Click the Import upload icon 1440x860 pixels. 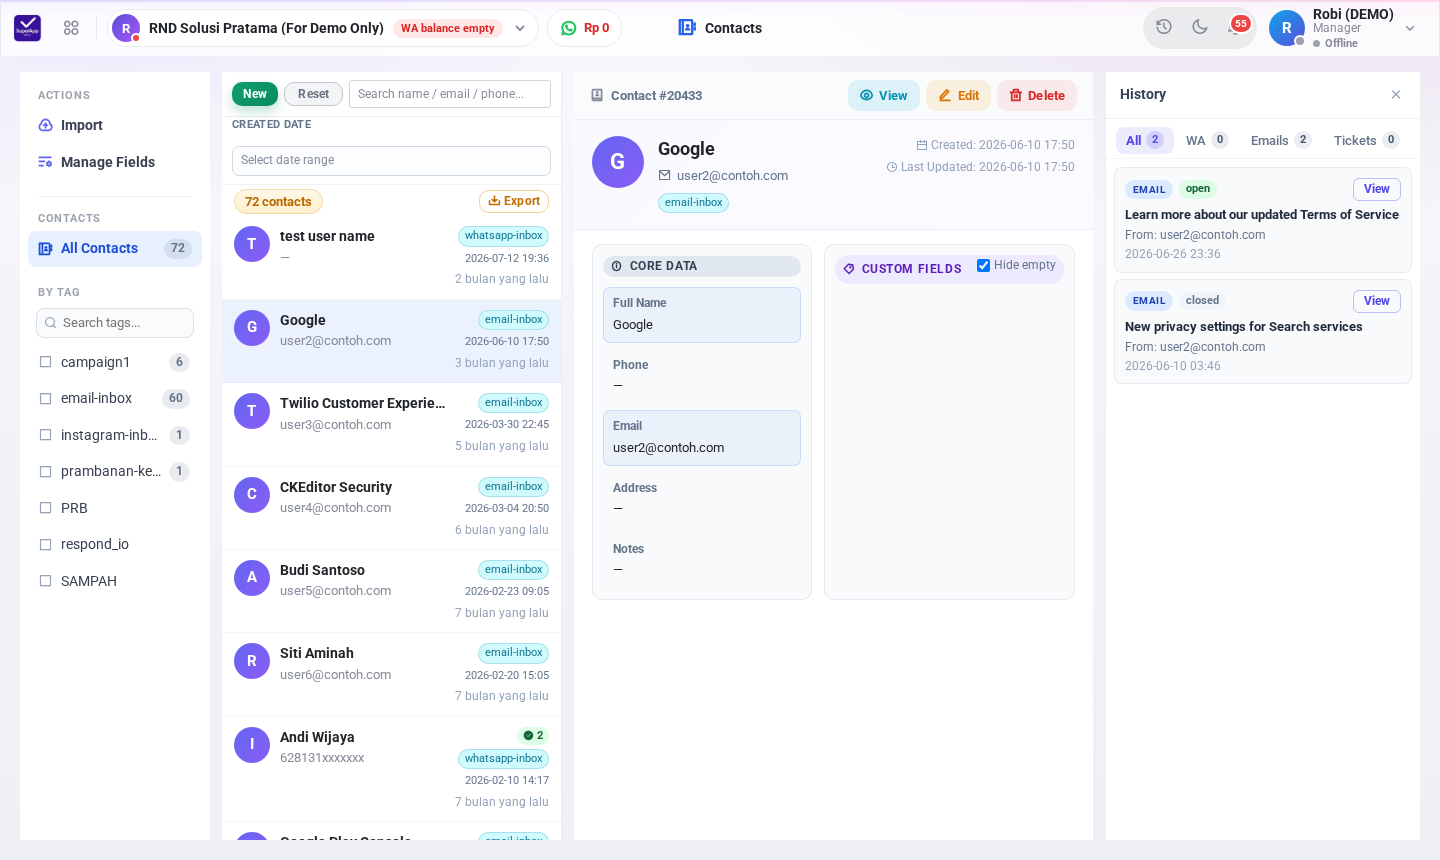coord(45,125)
